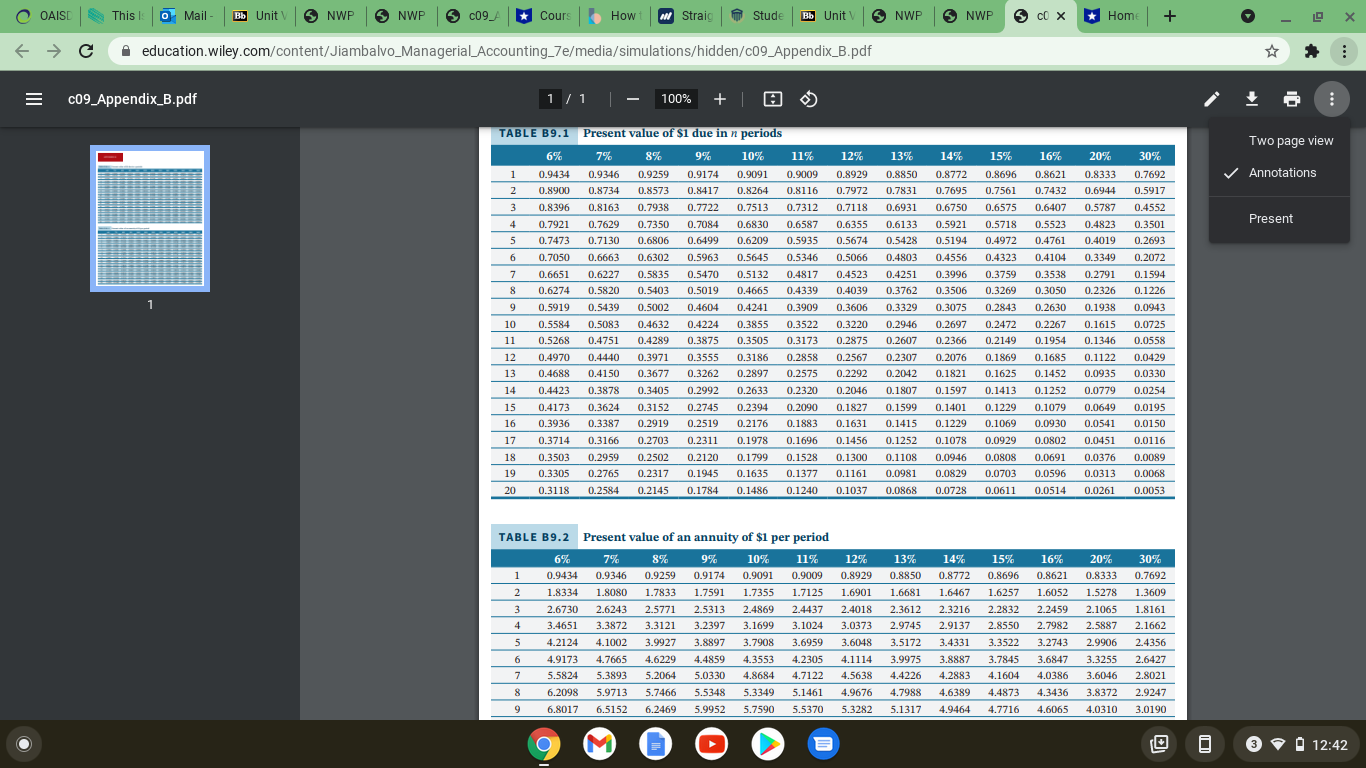Open Chrome's three-dot browser menu
1366x768 pixels.
click(x=1343, y=50)
